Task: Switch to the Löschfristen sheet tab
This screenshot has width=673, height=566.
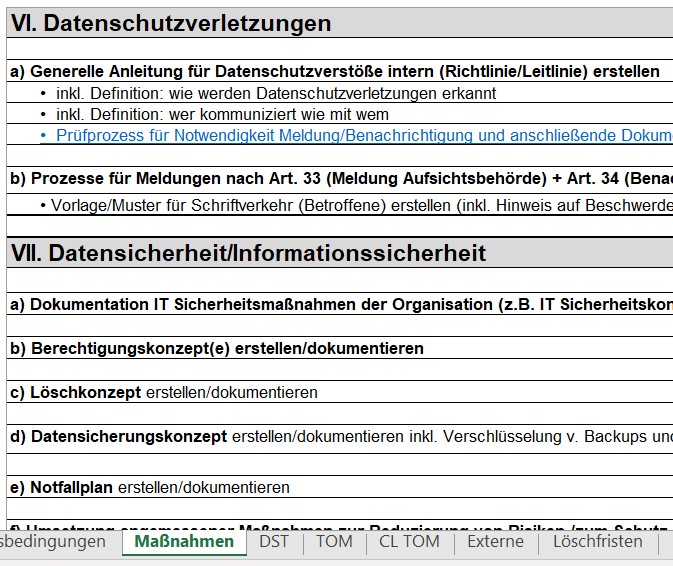Action: pos(598,541)
